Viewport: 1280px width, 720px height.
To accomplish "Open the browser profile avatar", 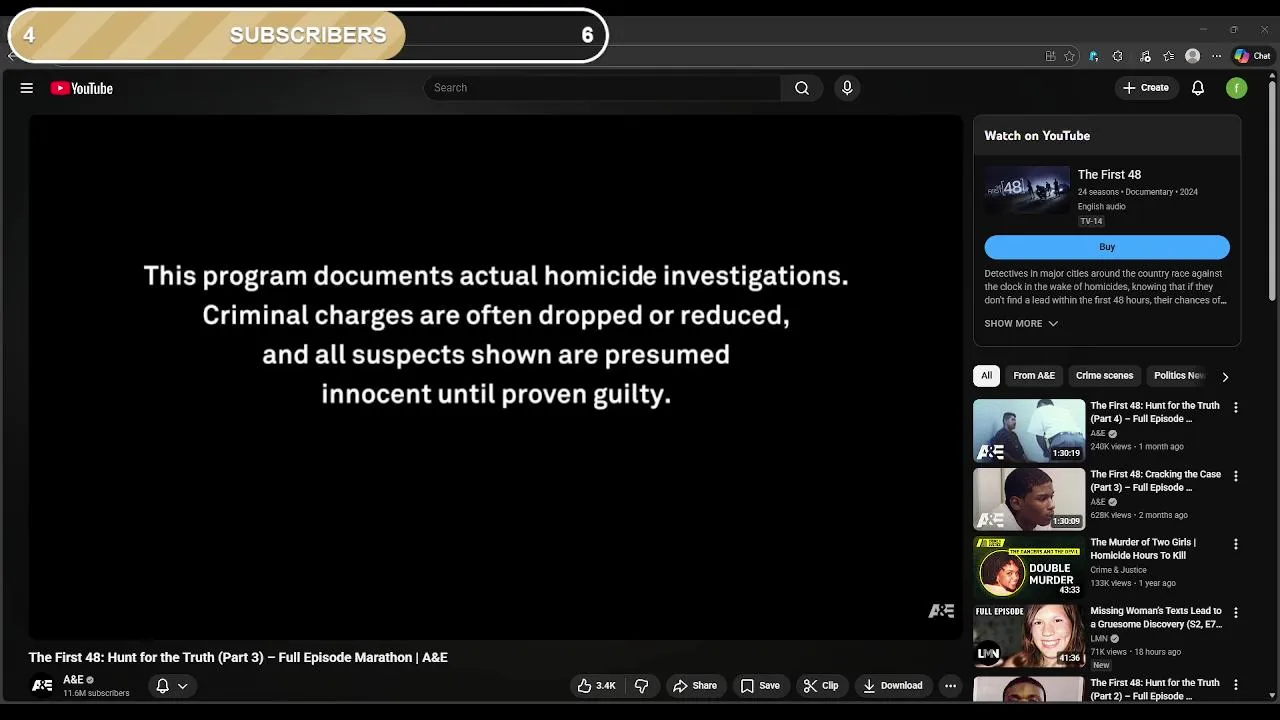I will coord(1192,56).
